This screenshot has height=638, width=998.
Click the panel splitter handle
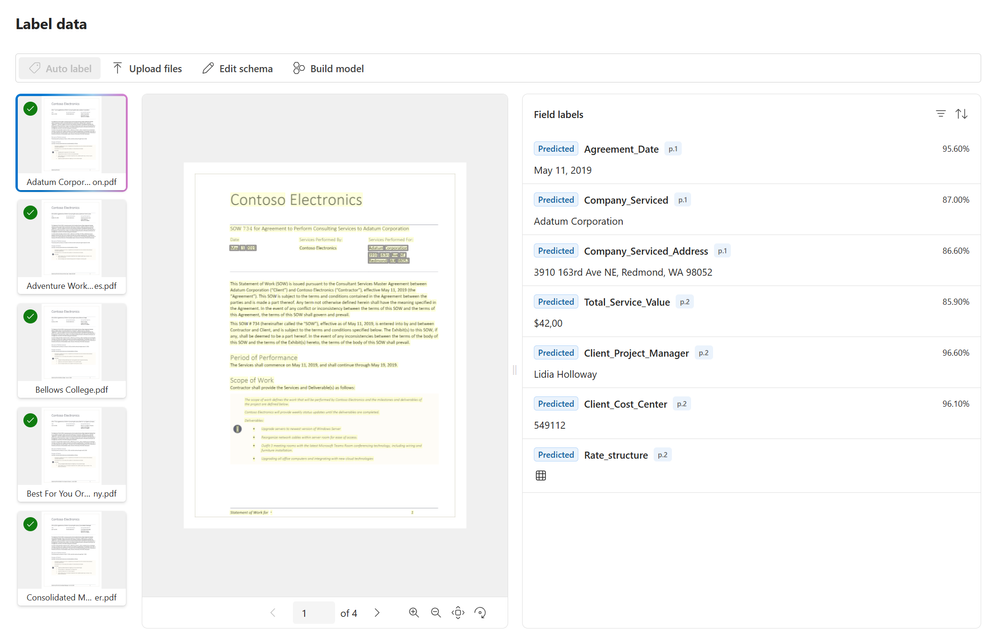pyautogui.click(x=515, y=370)
